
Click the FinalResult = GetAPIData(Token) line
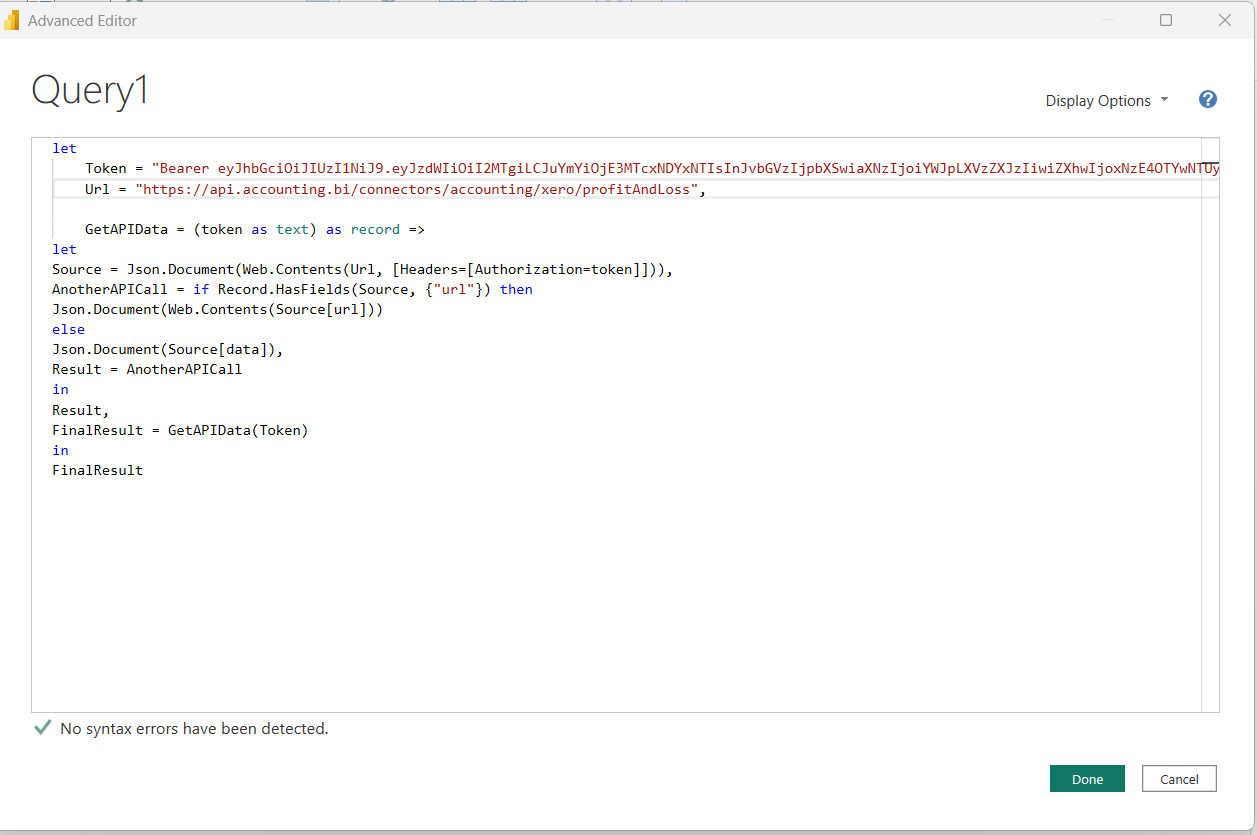click(180, 430)
